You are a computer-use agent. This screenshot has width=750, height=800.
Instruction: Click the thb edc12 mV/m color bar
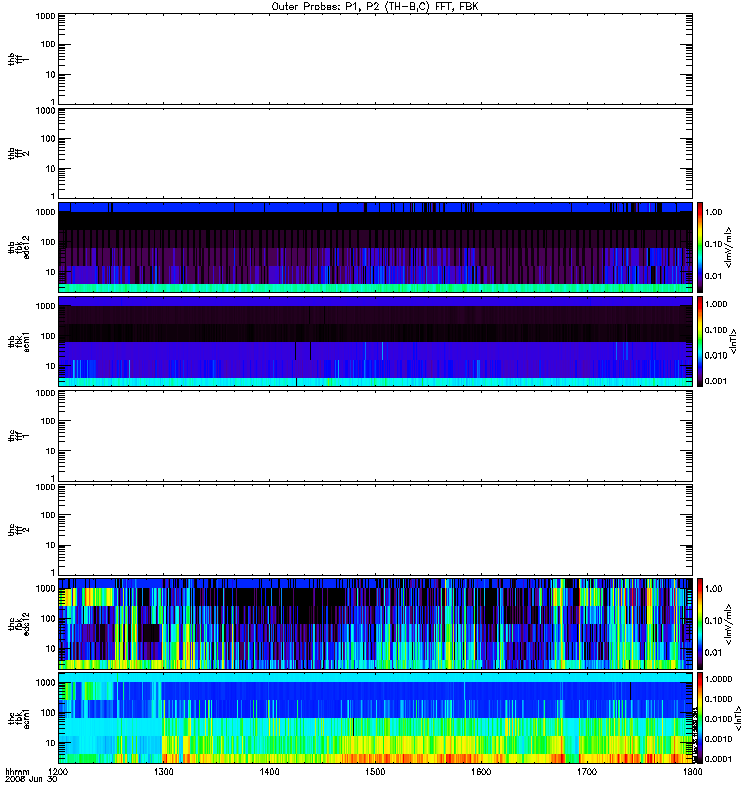point(700,247)
